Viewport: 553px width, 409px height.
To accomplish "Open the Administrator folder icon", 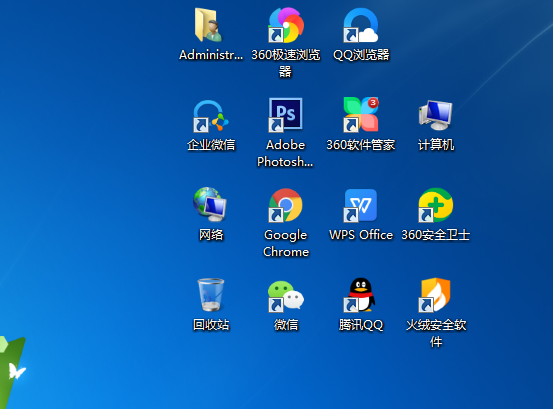I will tap(209, 25).
